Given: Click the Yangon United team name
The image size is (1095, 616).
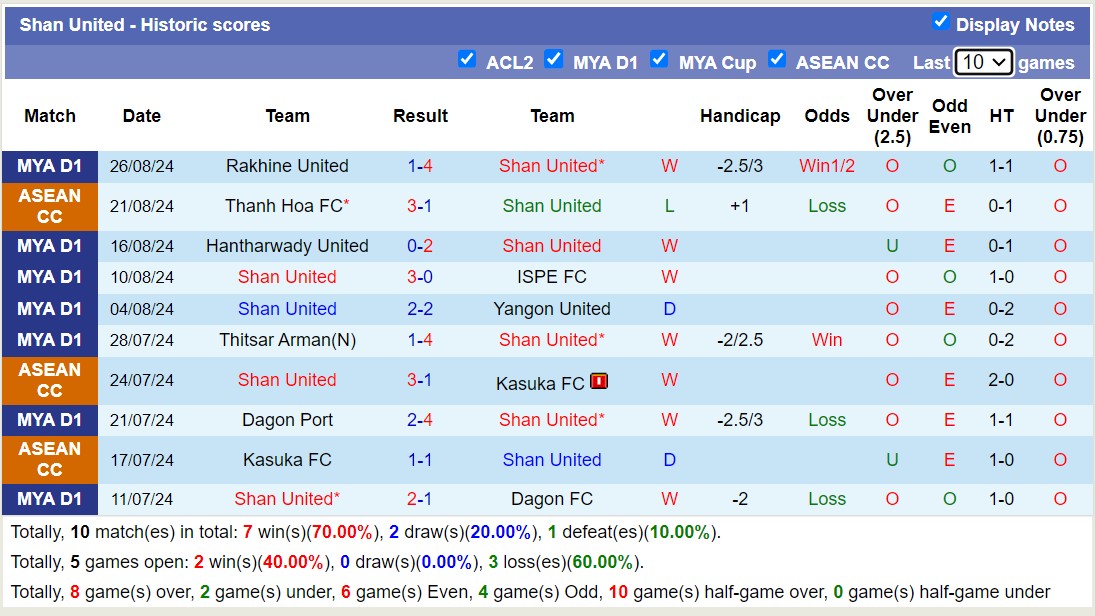Looking at the screenshot, I should click(552, 309).
